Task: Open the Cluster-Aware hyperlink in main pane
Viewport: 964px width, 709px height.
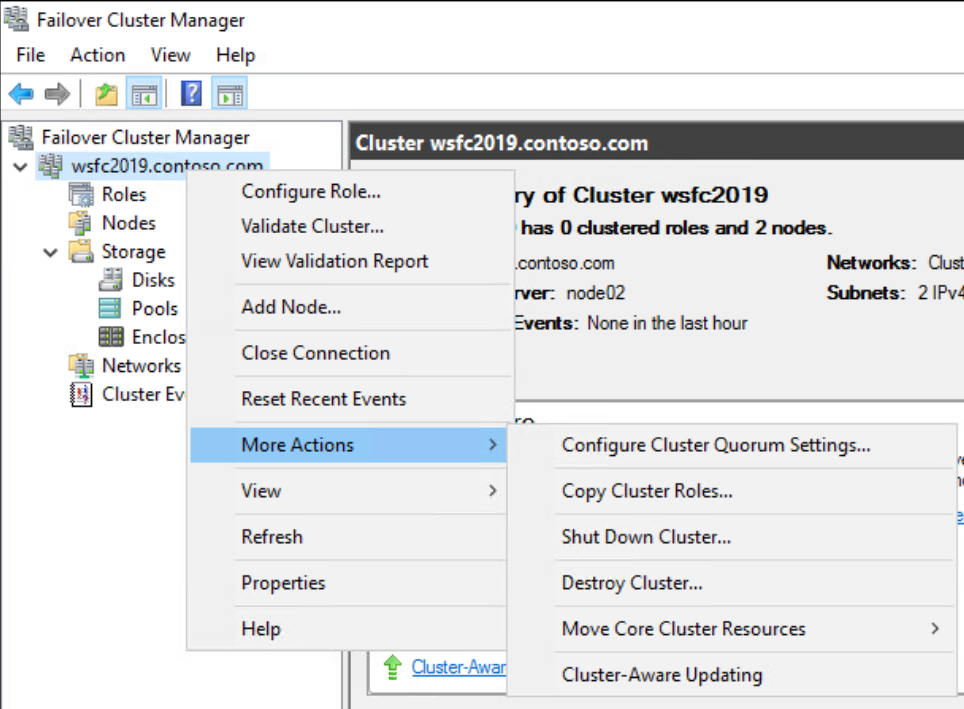Action: [459, 667]
